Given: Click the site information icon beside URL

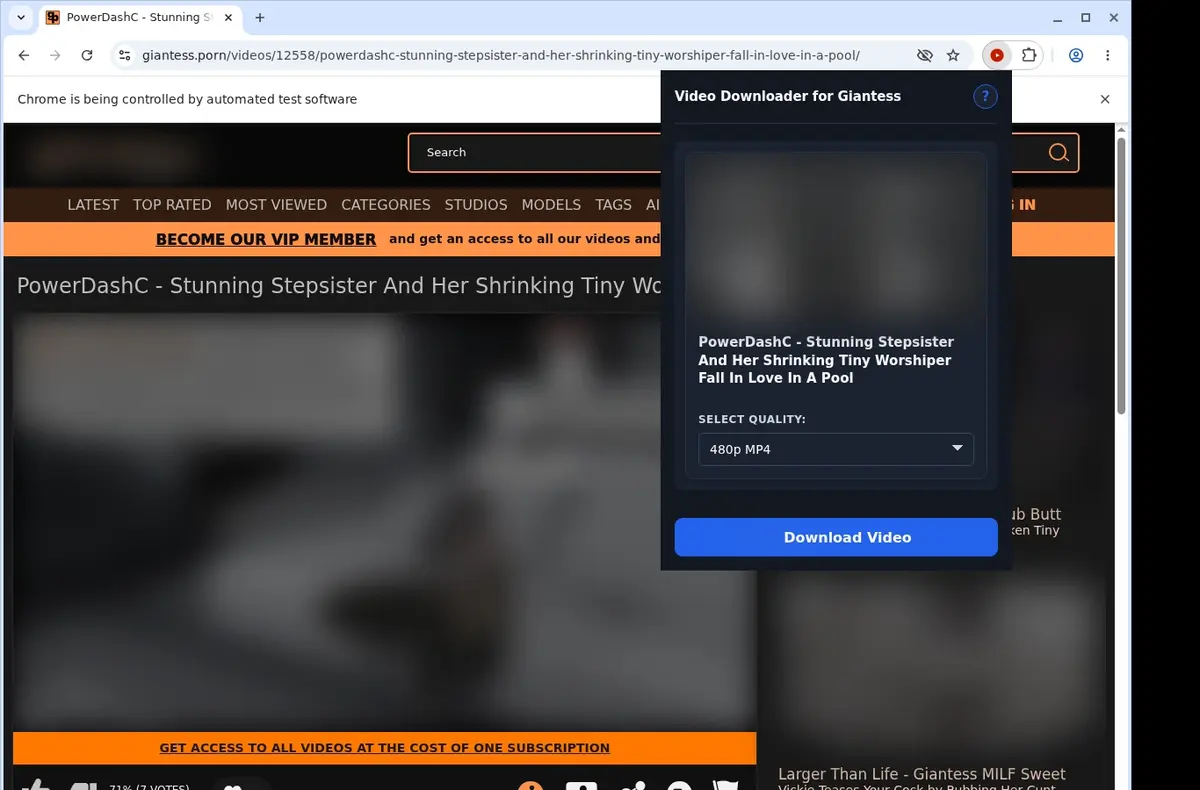Looking at the screenshot, I should [124, 56].
